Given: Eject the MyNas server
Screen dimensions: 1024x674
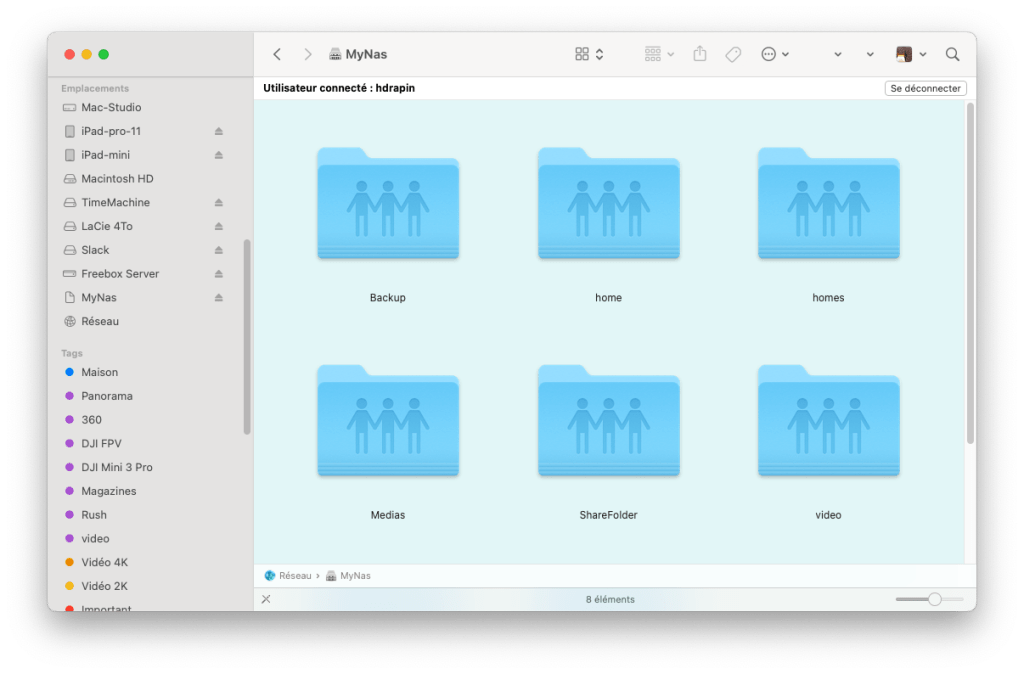Looking at the screenshot, I should coord(219,298).
